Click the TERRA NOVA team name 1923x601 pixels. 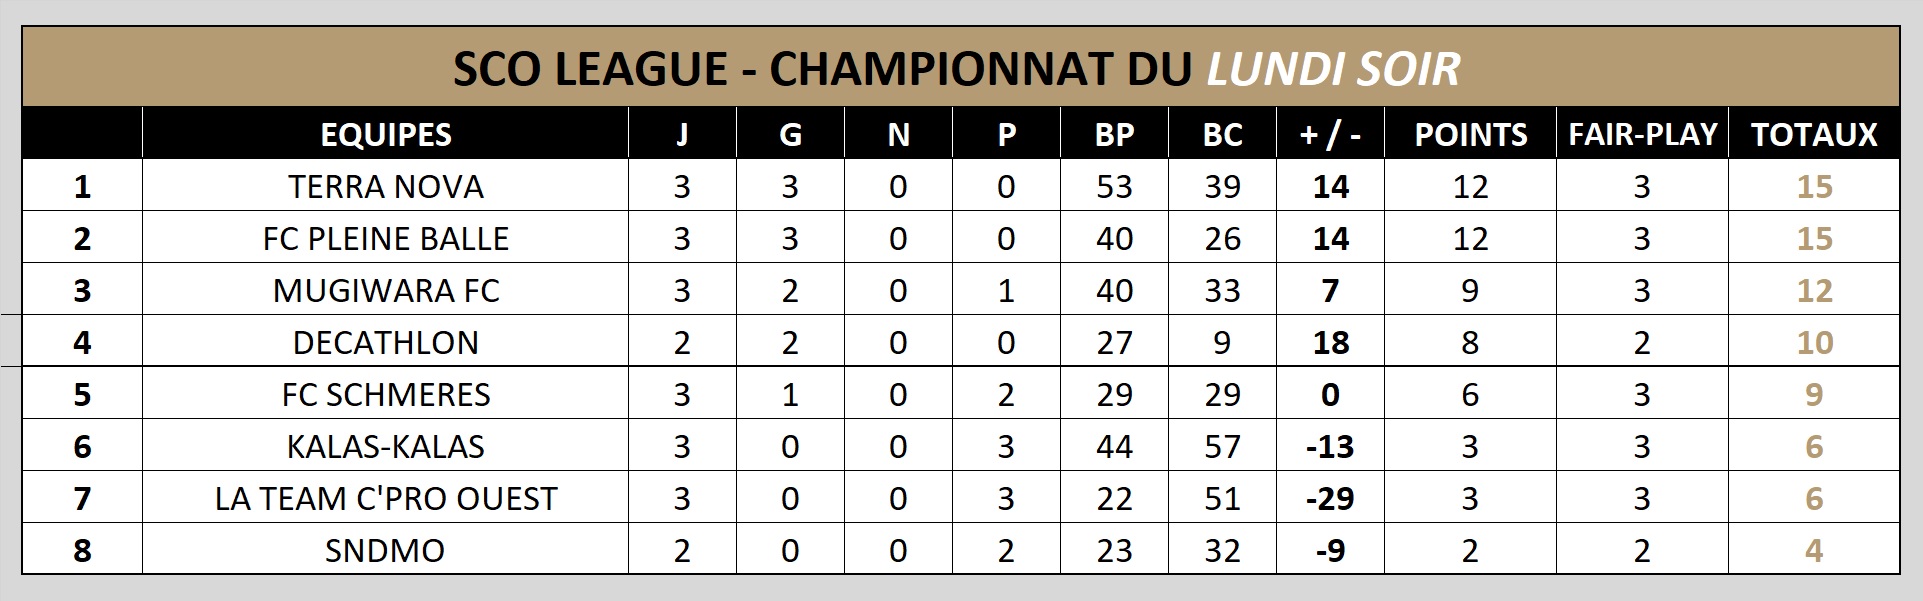pyautogui.click(x=385, y=187)
